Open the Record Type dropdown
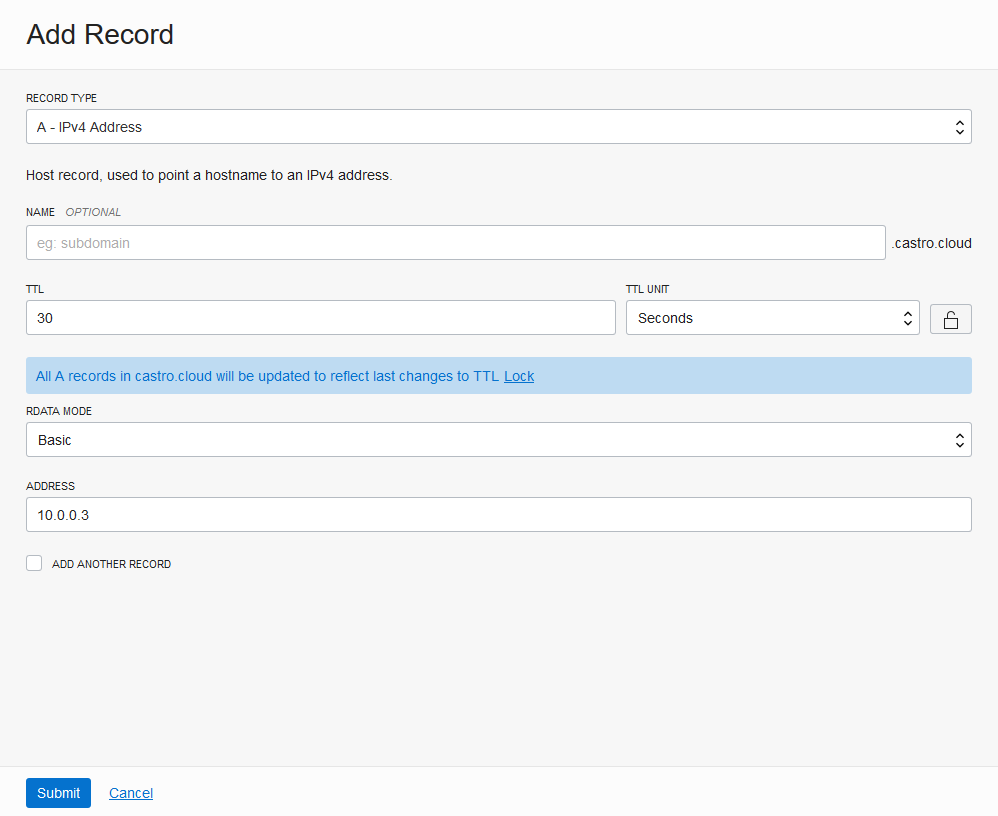This screenshot has width=998, height=816. 498,127
